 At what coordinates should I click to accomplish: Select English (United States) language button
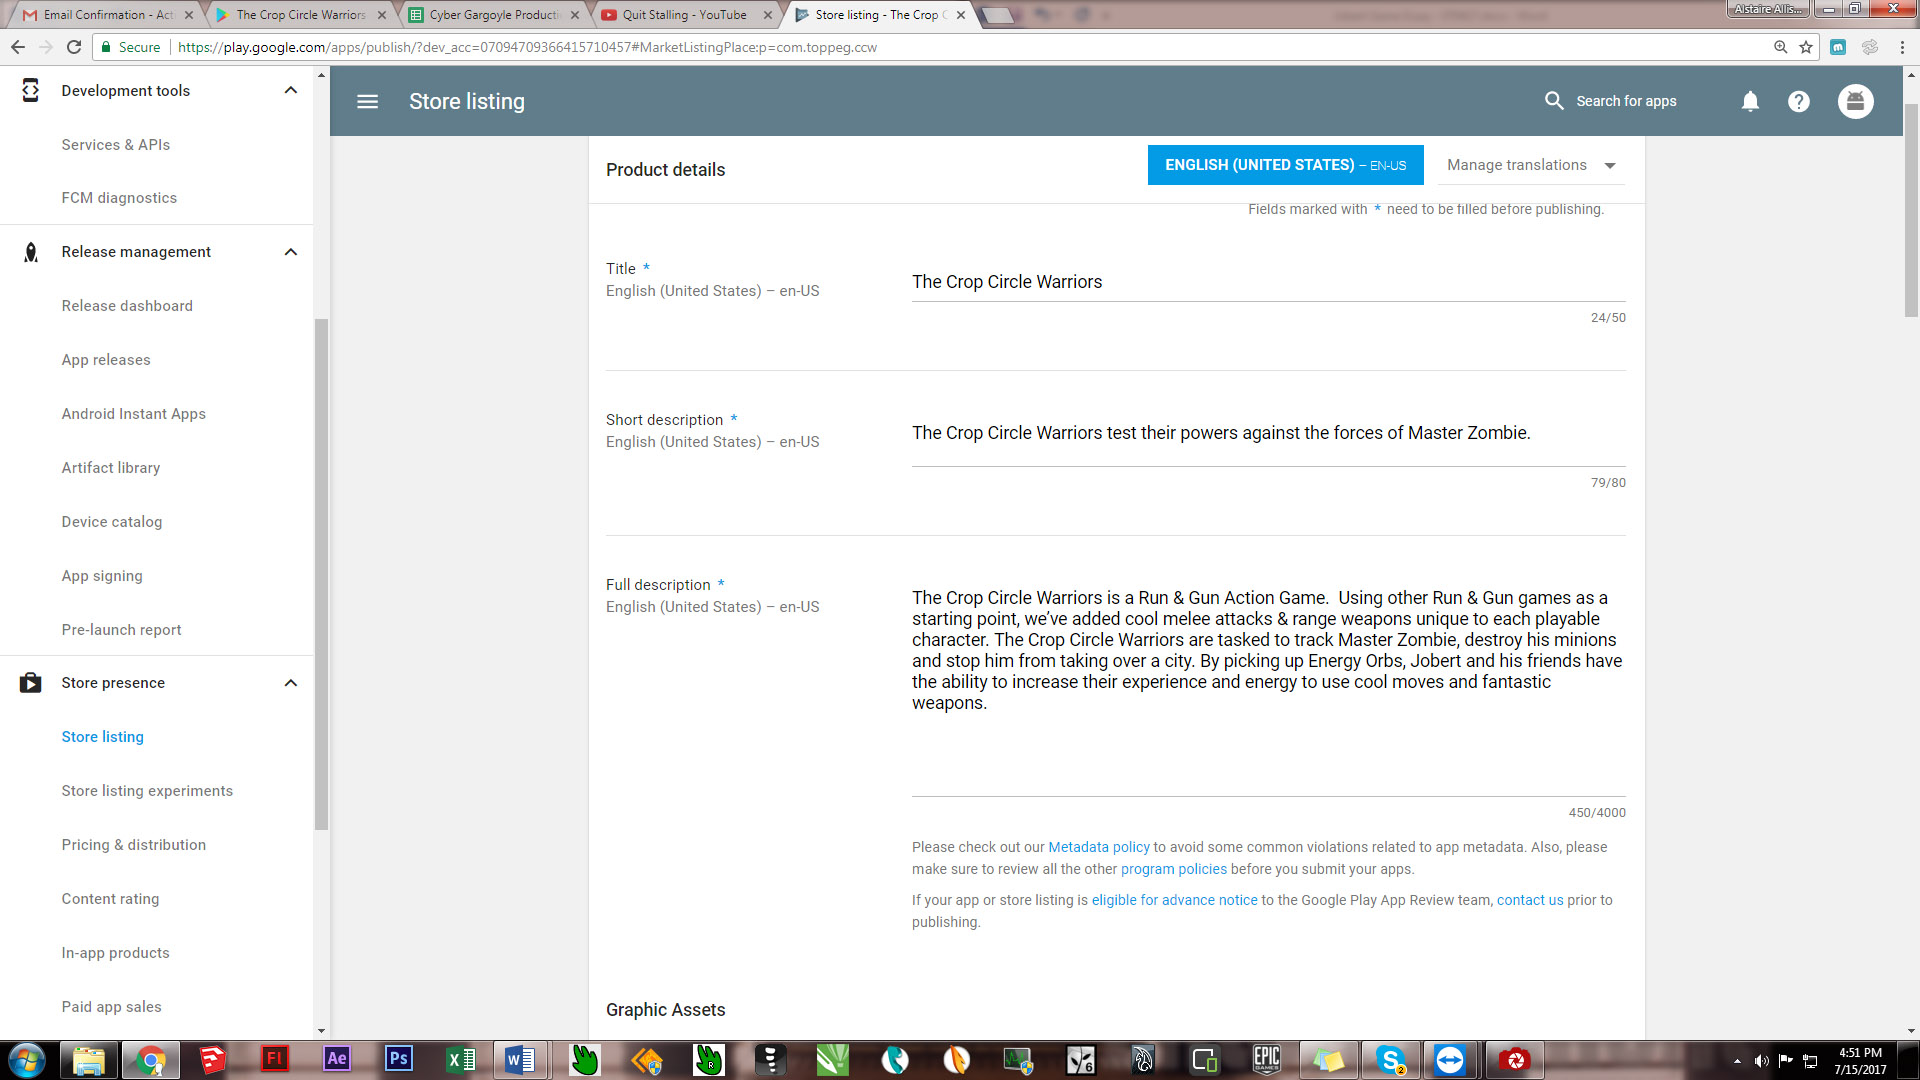pos(1285,165)
